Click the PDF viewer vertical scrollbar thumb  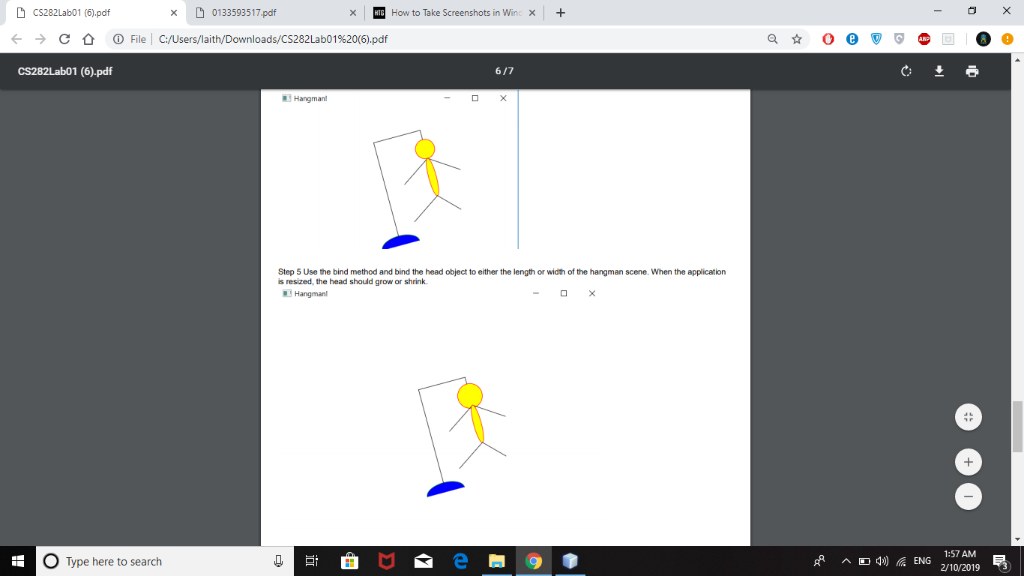[x=1017, y=427]
